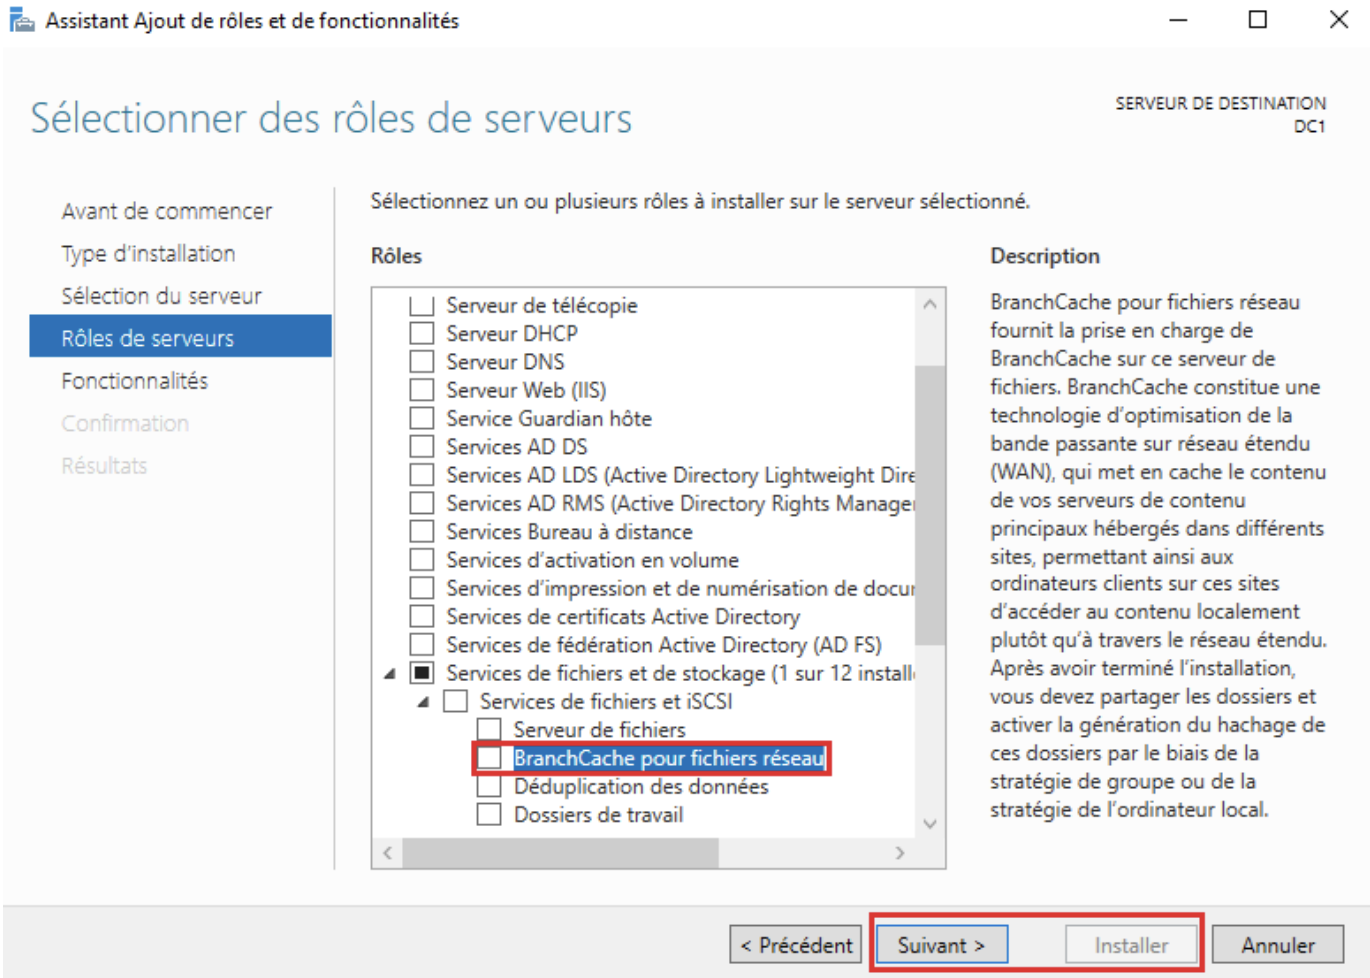1370x978 pixels.
Task: Close the wizard with the X icon
Action: (1338, 20)
